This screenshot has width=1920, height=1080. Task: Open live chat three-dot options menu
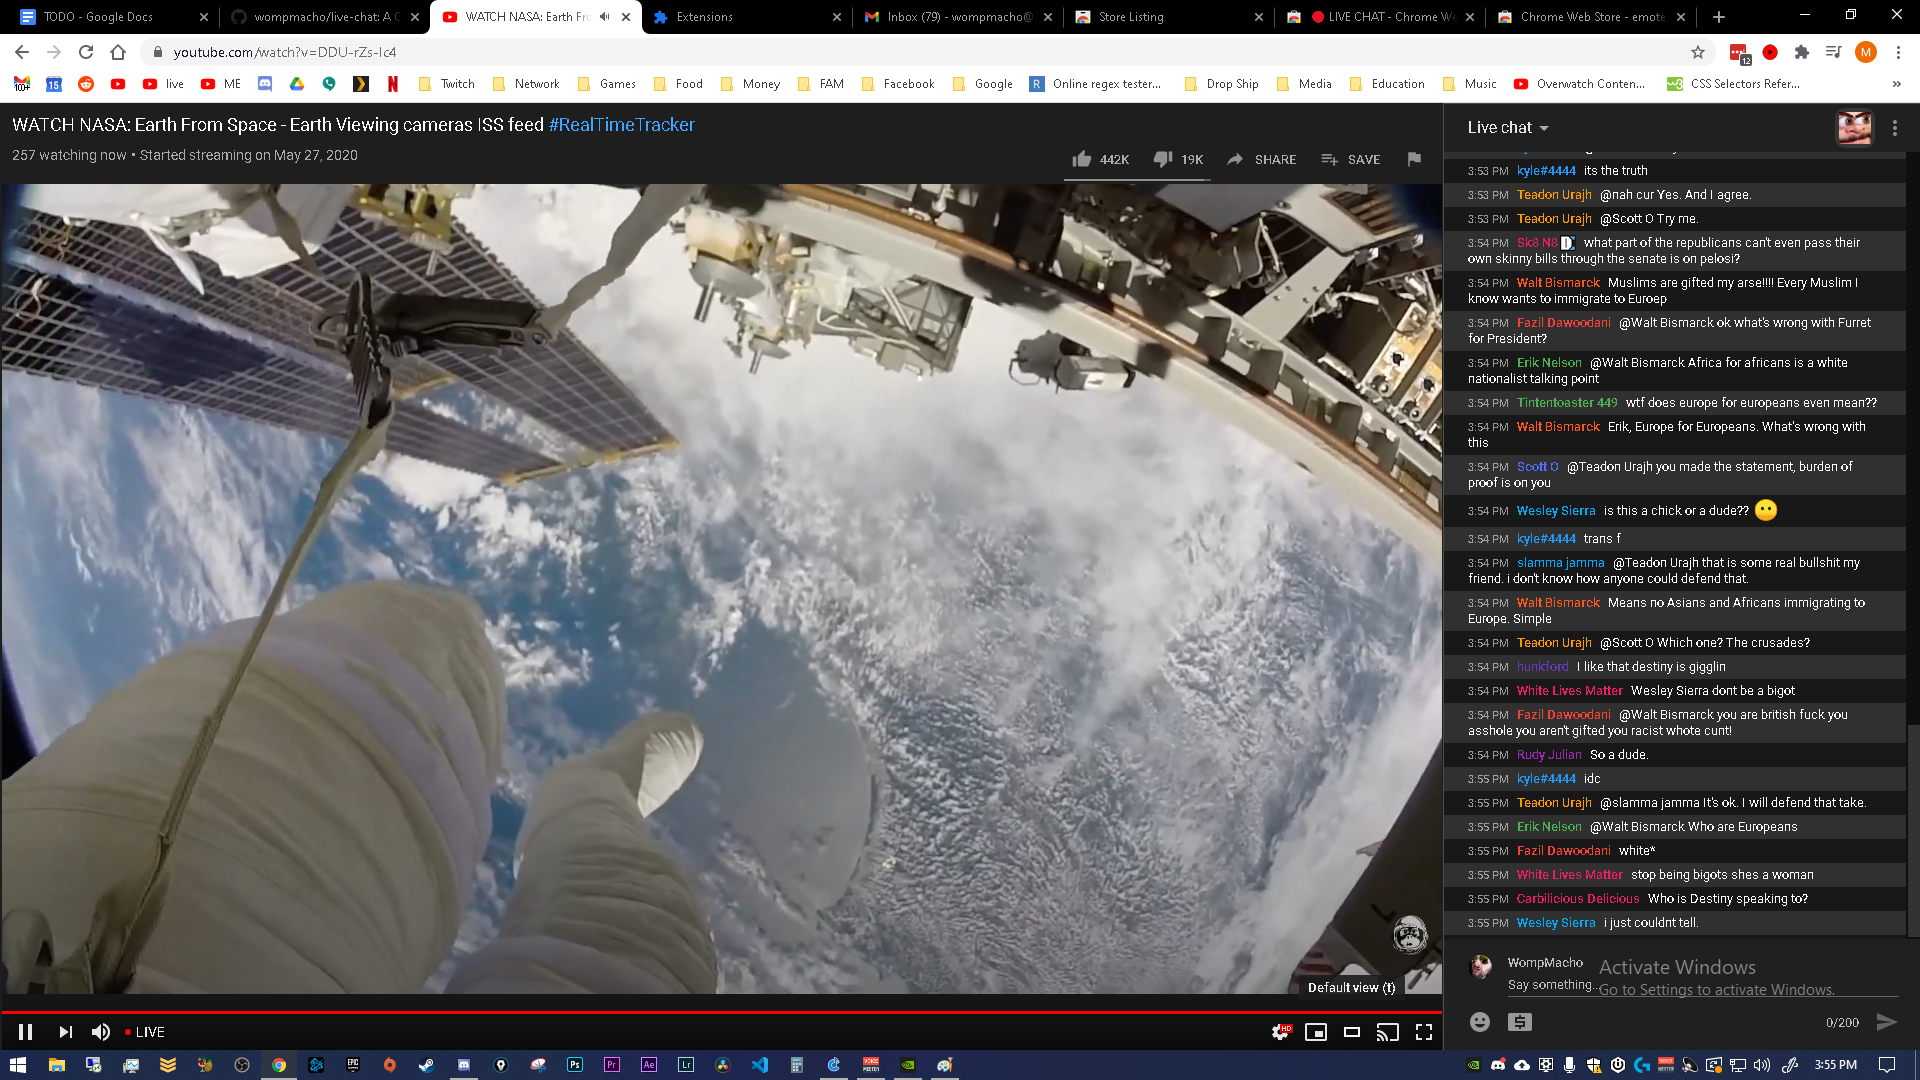click(1895, 128)
